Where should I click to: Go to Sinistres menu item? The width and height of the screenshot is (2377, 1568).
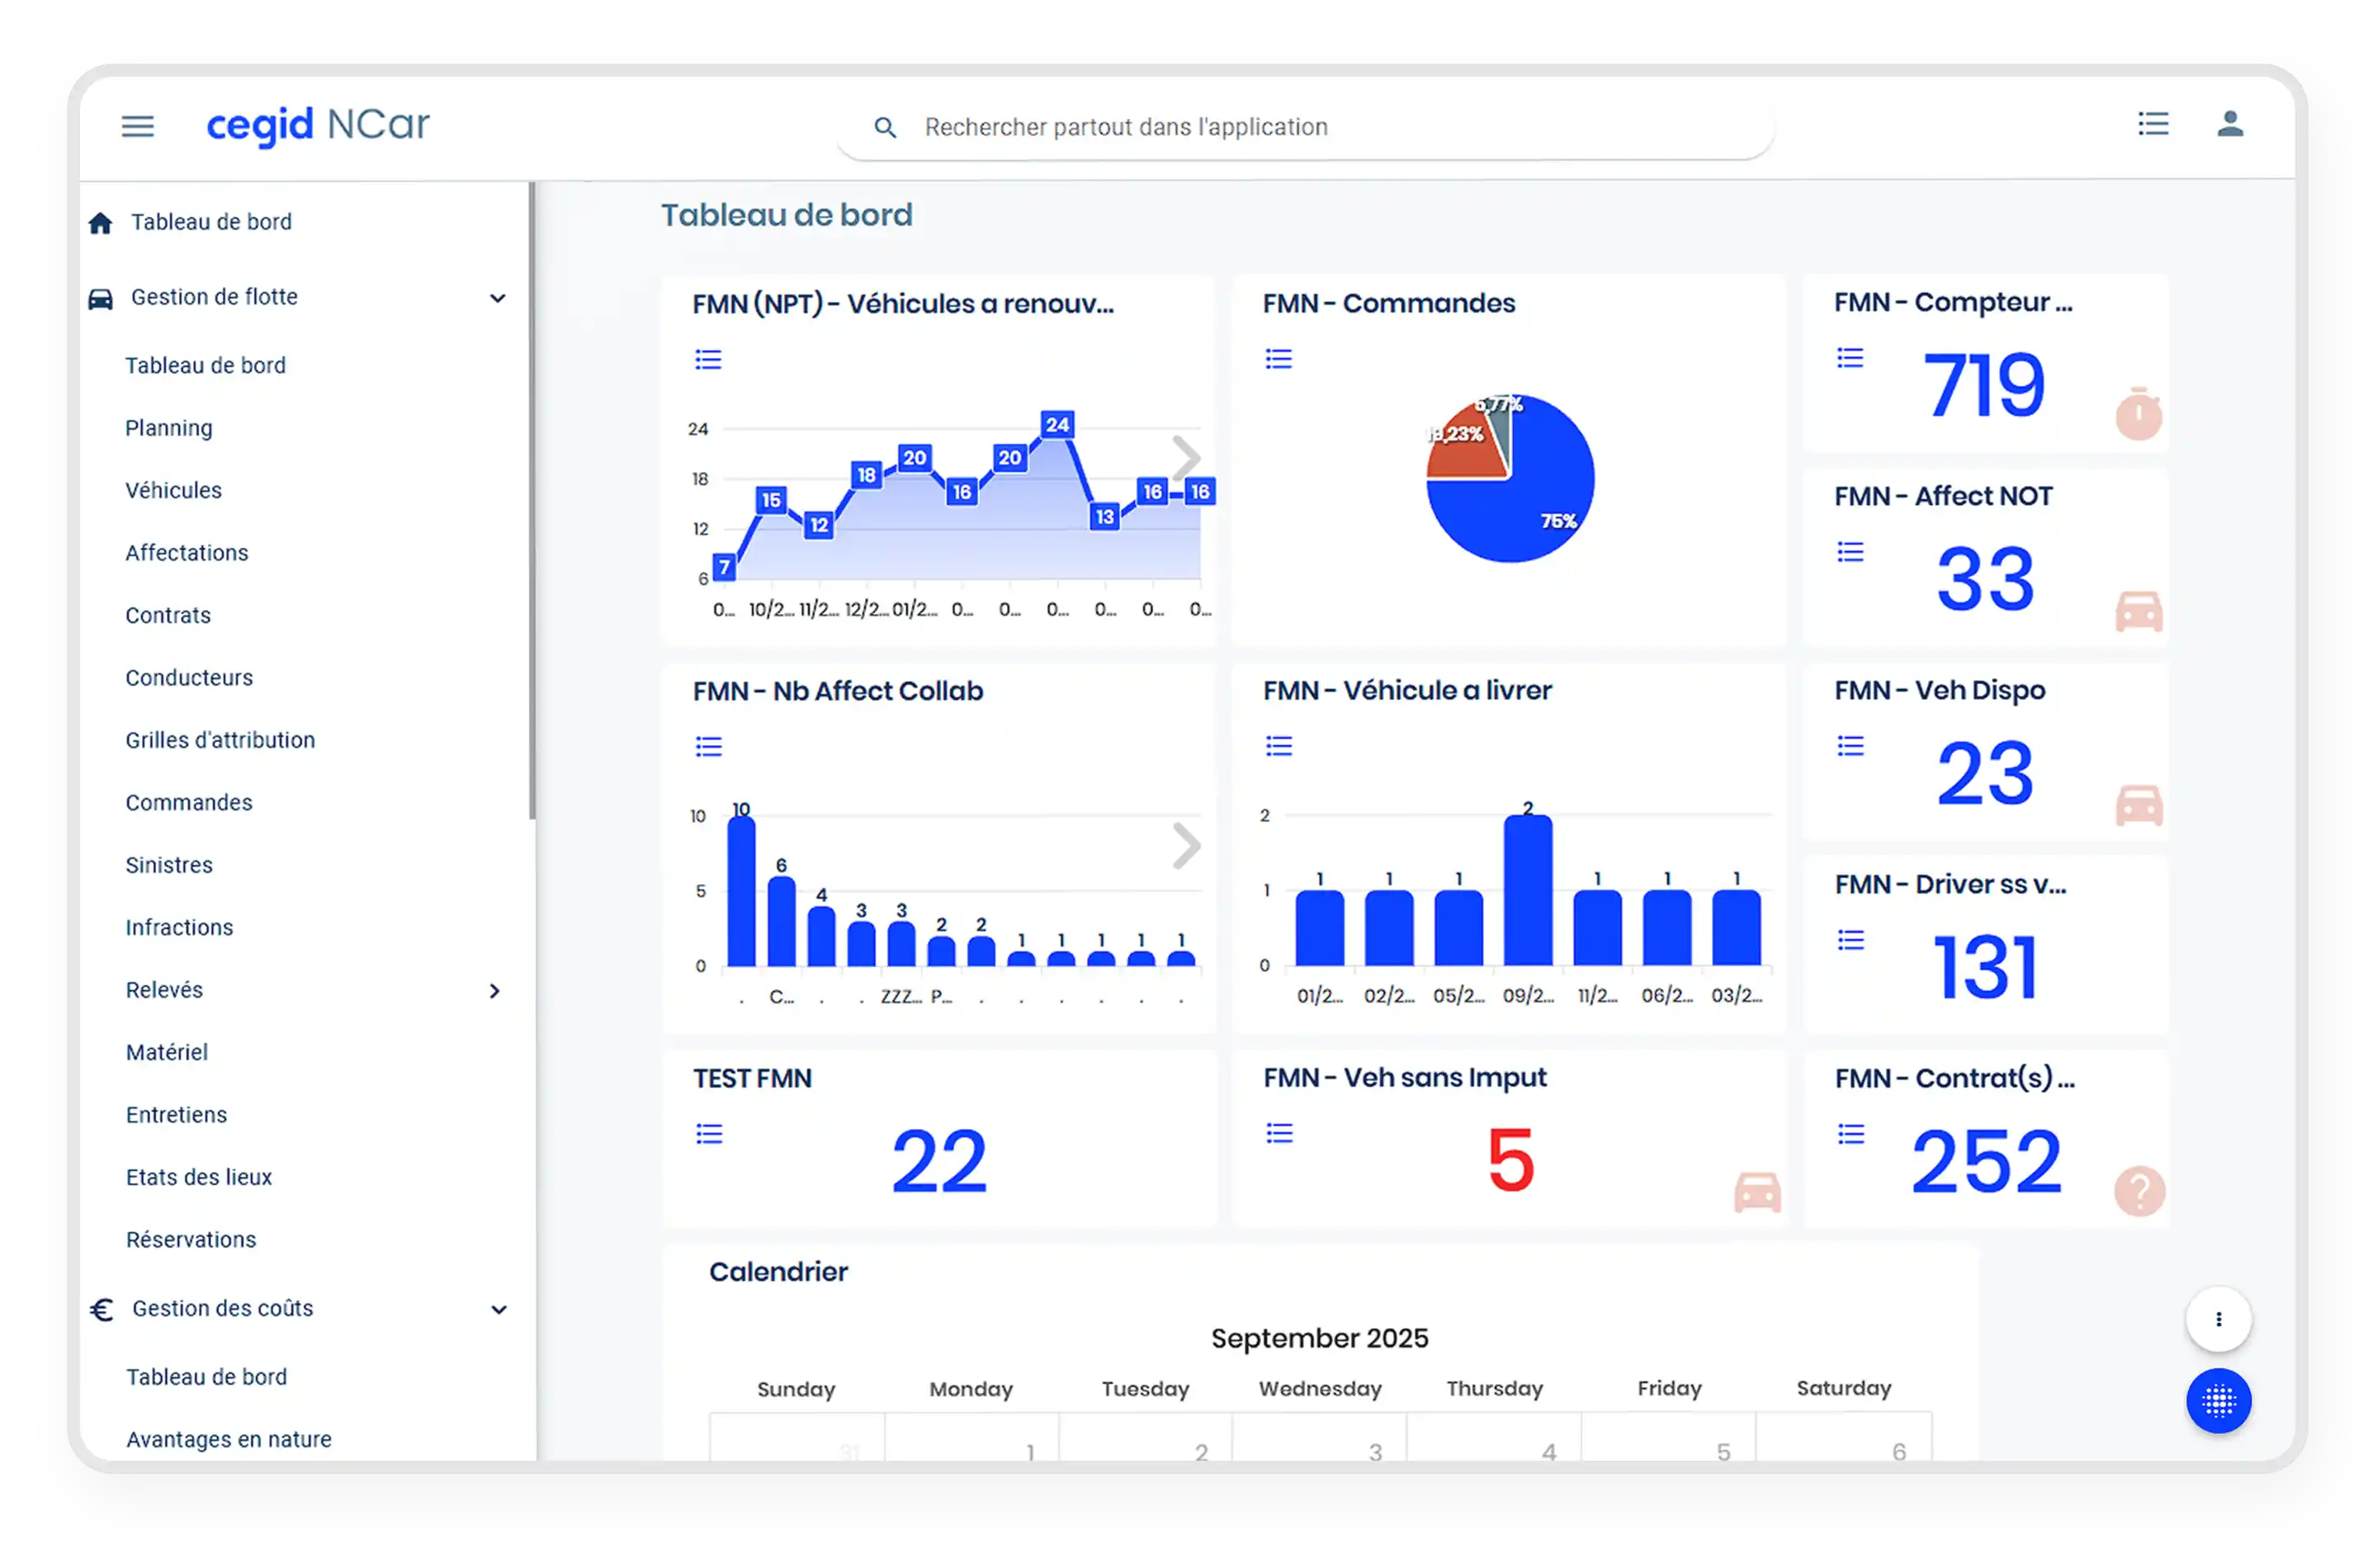pyautogui.click(x=169, y=865)
